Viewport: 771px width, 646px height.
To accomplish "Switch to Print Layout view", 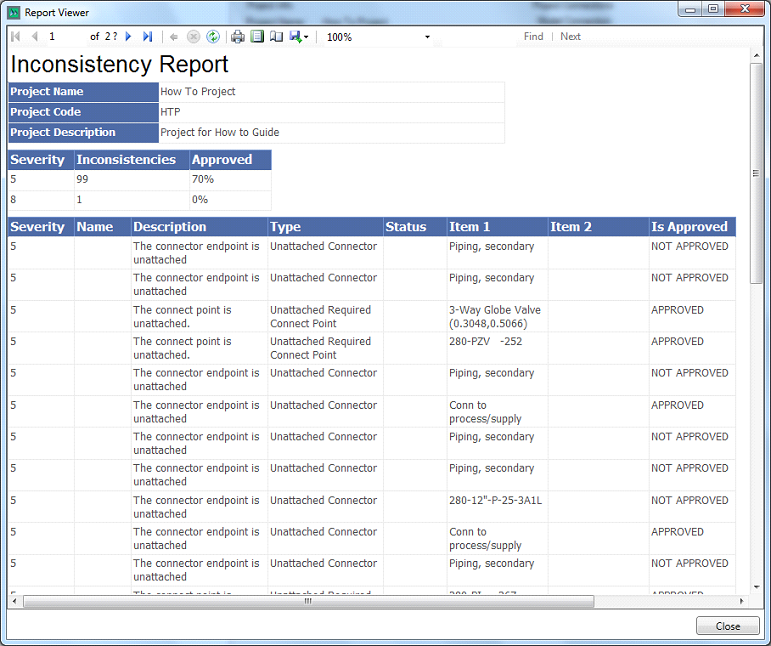I will coord(257,37).
